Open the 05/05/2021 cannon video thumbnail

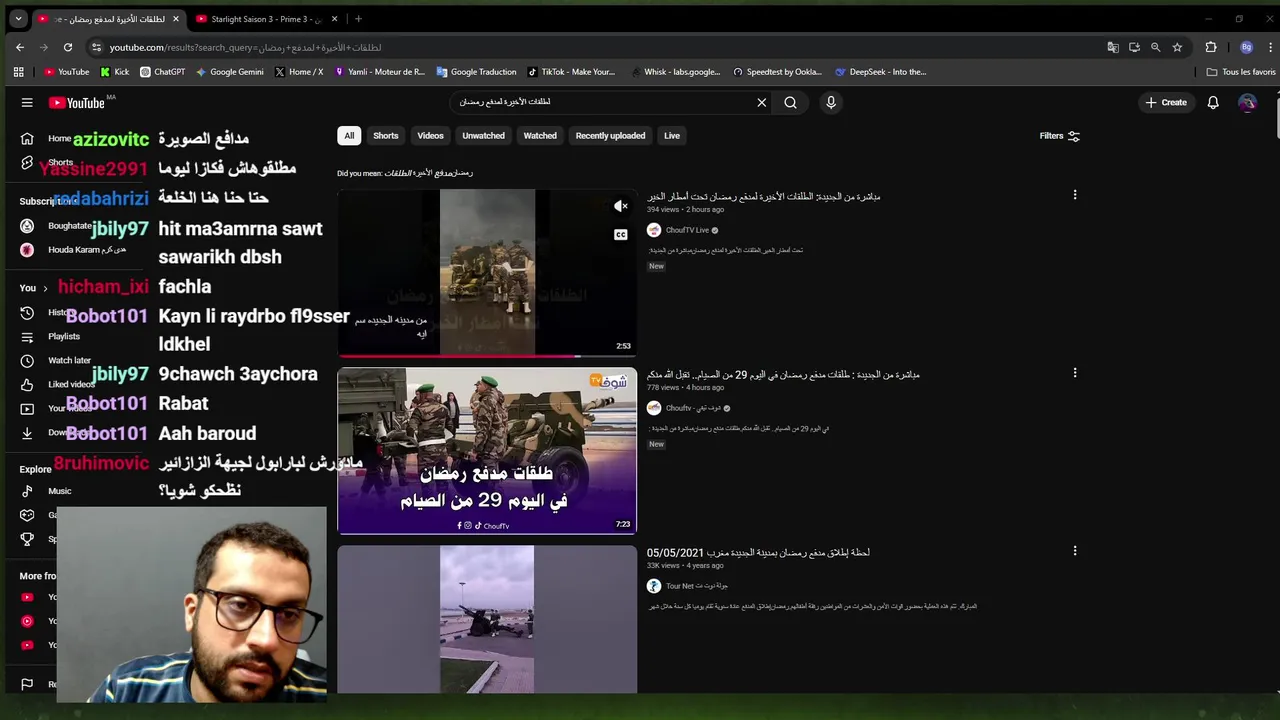tap(487, 619)
